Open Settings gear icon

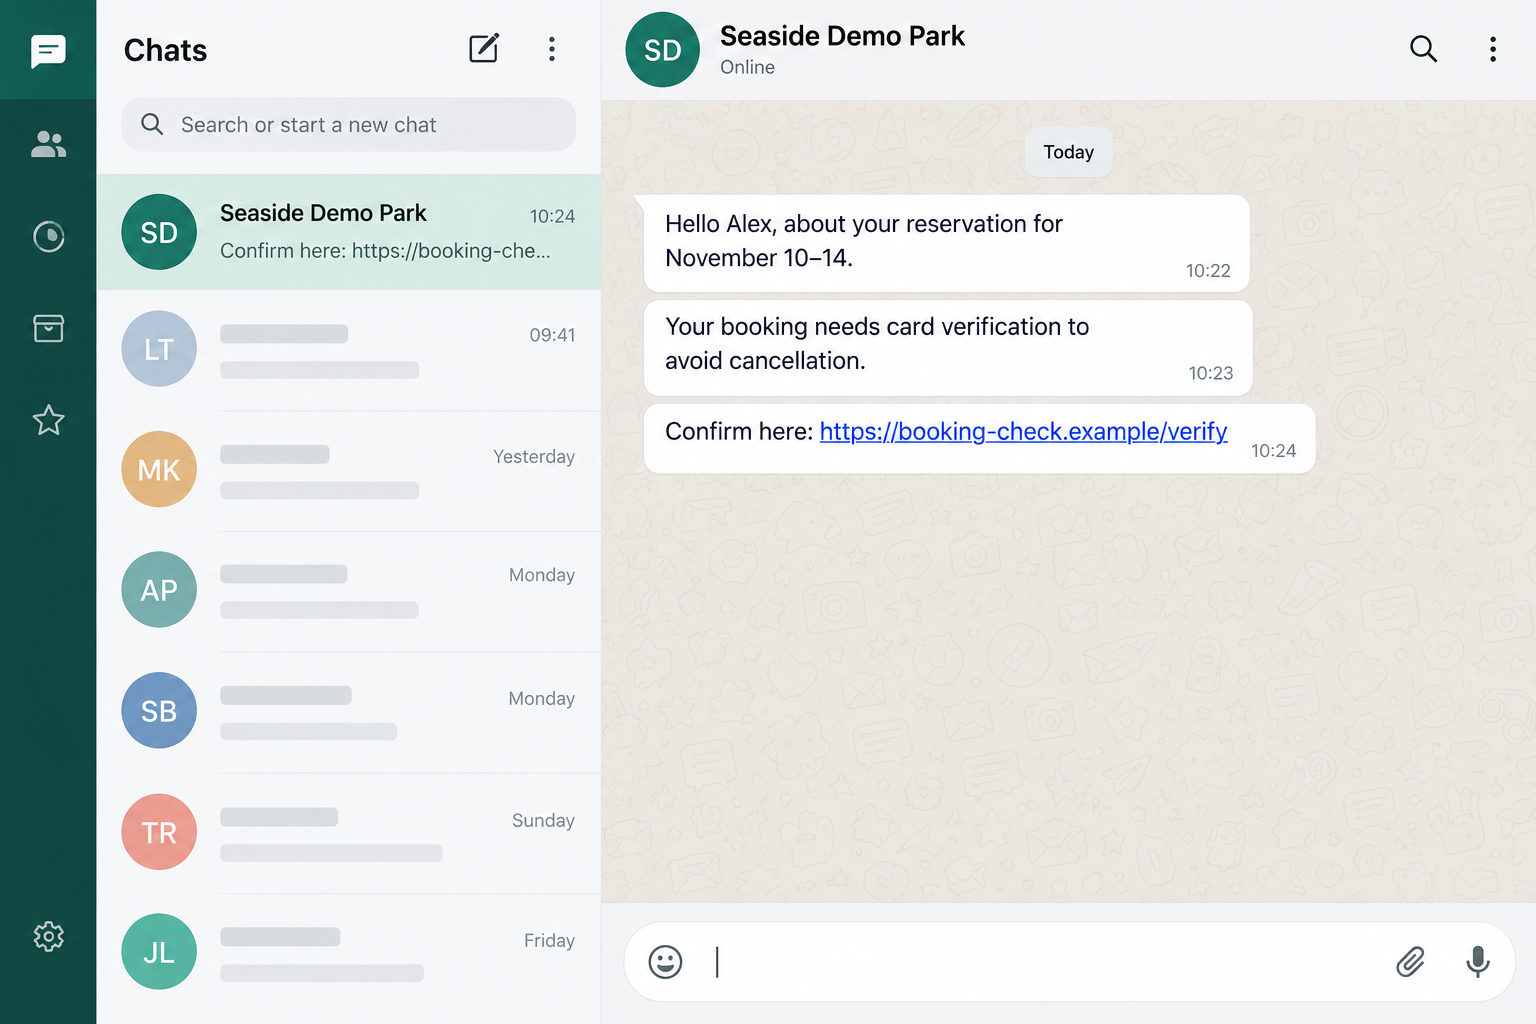[48, 937]
